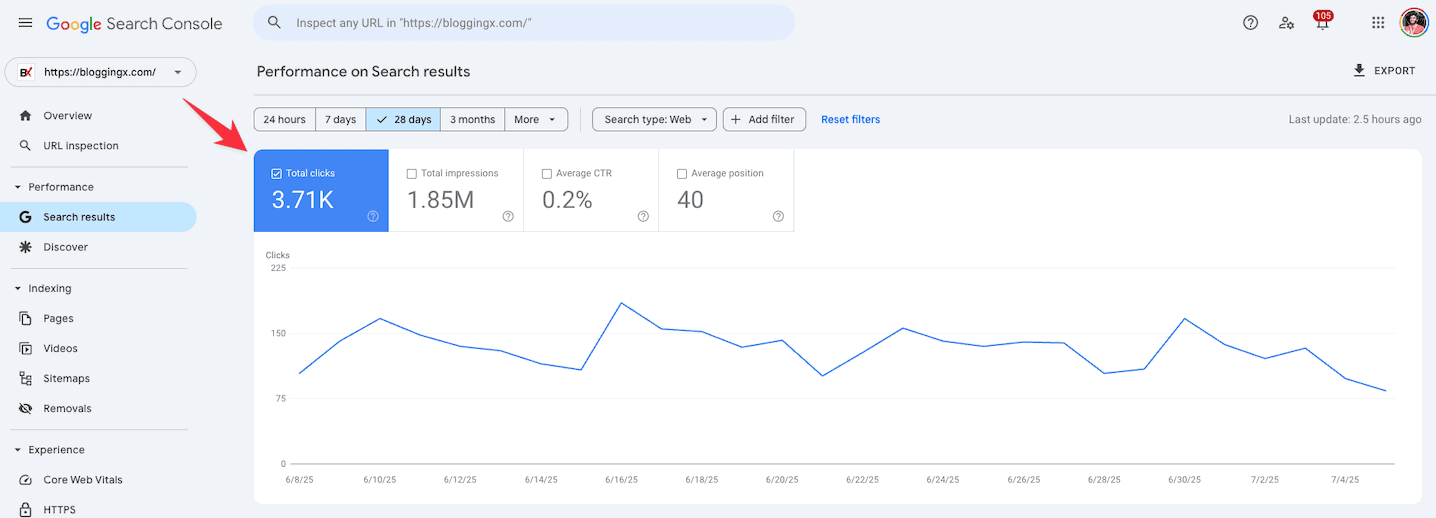Open Users and settings icon
The image size is (1436, 518).
pos(1287,23)
